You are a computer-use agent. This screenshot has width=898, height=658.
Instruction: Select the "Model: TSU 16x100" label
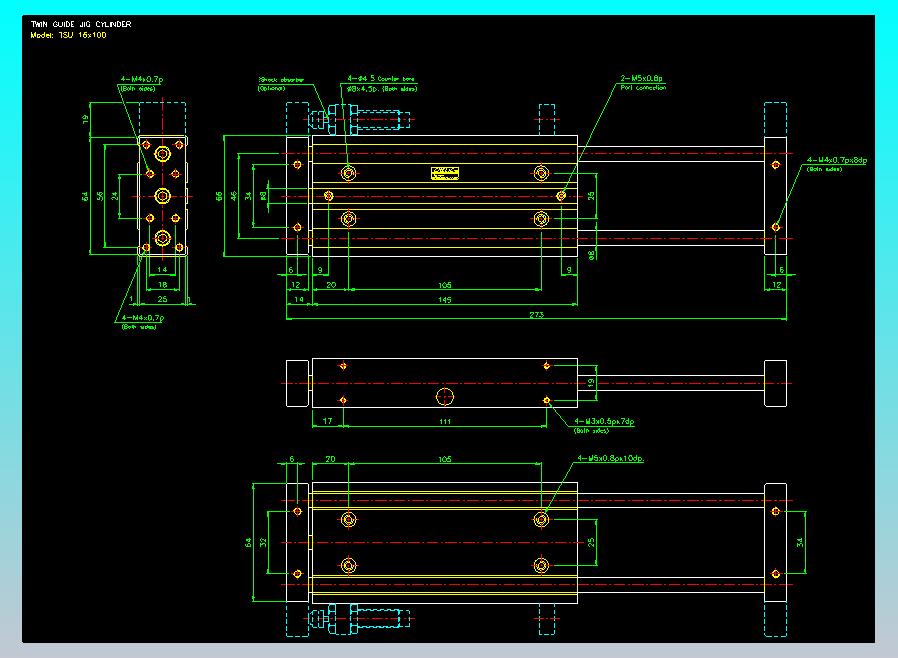[69, 34]
